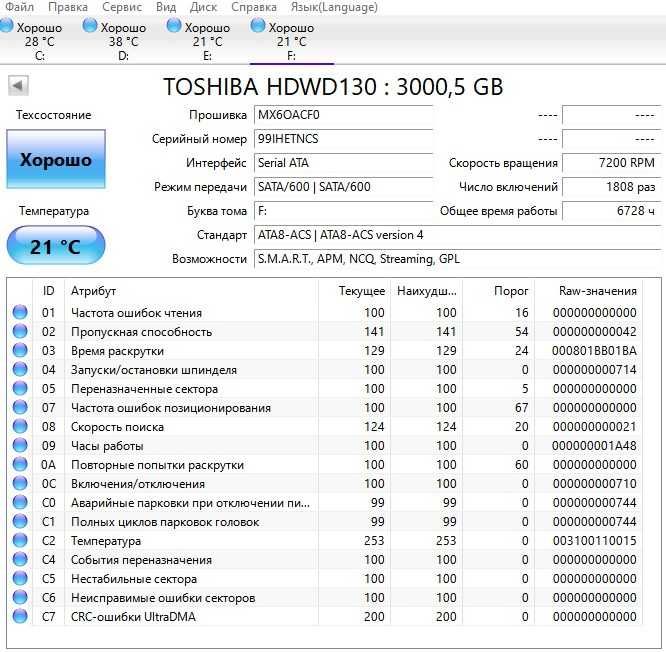Open the Справка menu
666x652 pixels.
(x=254, y=7)
